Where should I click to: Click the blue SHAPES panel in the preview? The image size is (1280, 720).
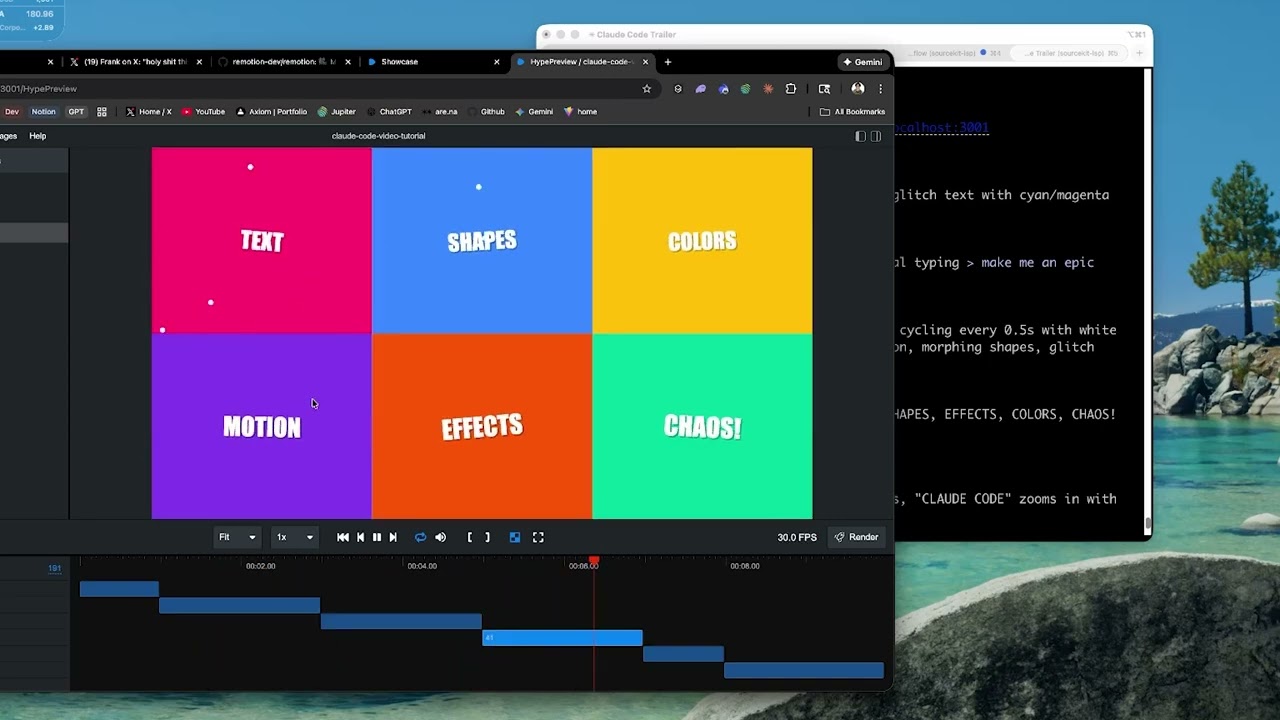(x=482, y=241)
